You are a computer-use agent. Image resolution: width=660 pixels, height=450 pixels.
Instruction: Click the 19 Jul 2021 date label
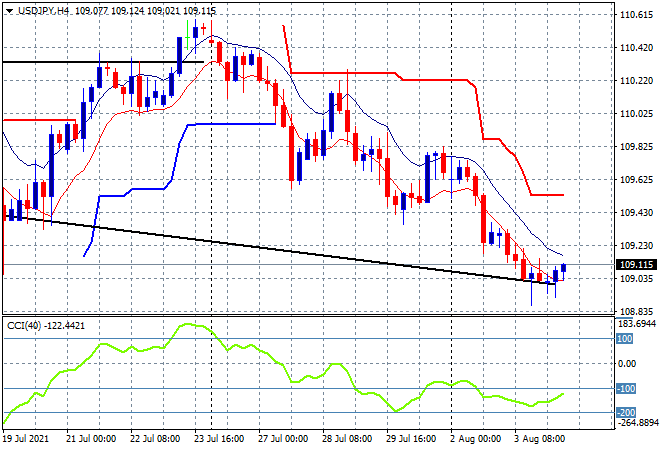pyautogui.click(x=26, y=439)
